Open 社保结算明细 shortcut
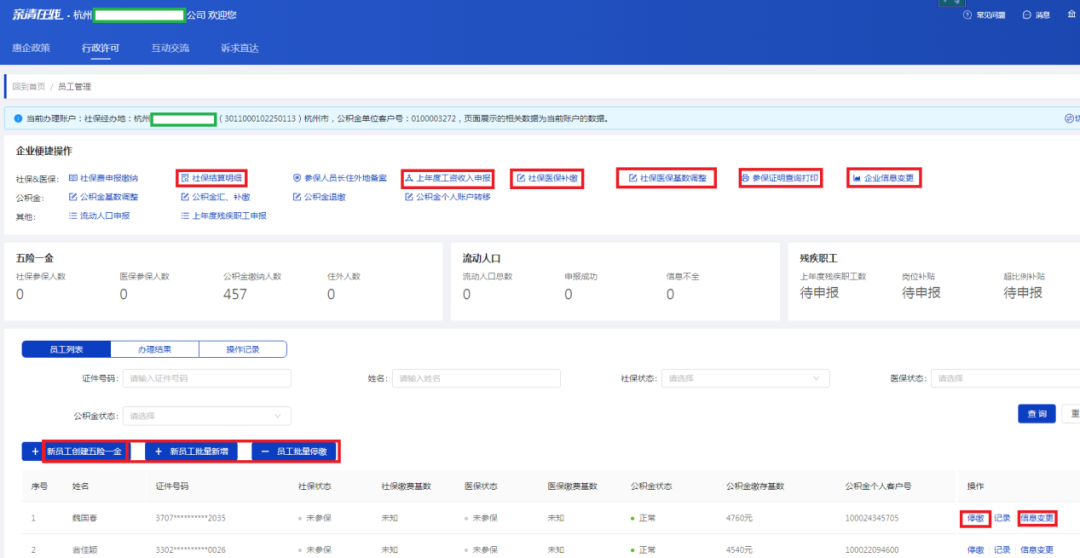Image resolution: width=1080 pixels, height=558 pixels. (211, 178)
